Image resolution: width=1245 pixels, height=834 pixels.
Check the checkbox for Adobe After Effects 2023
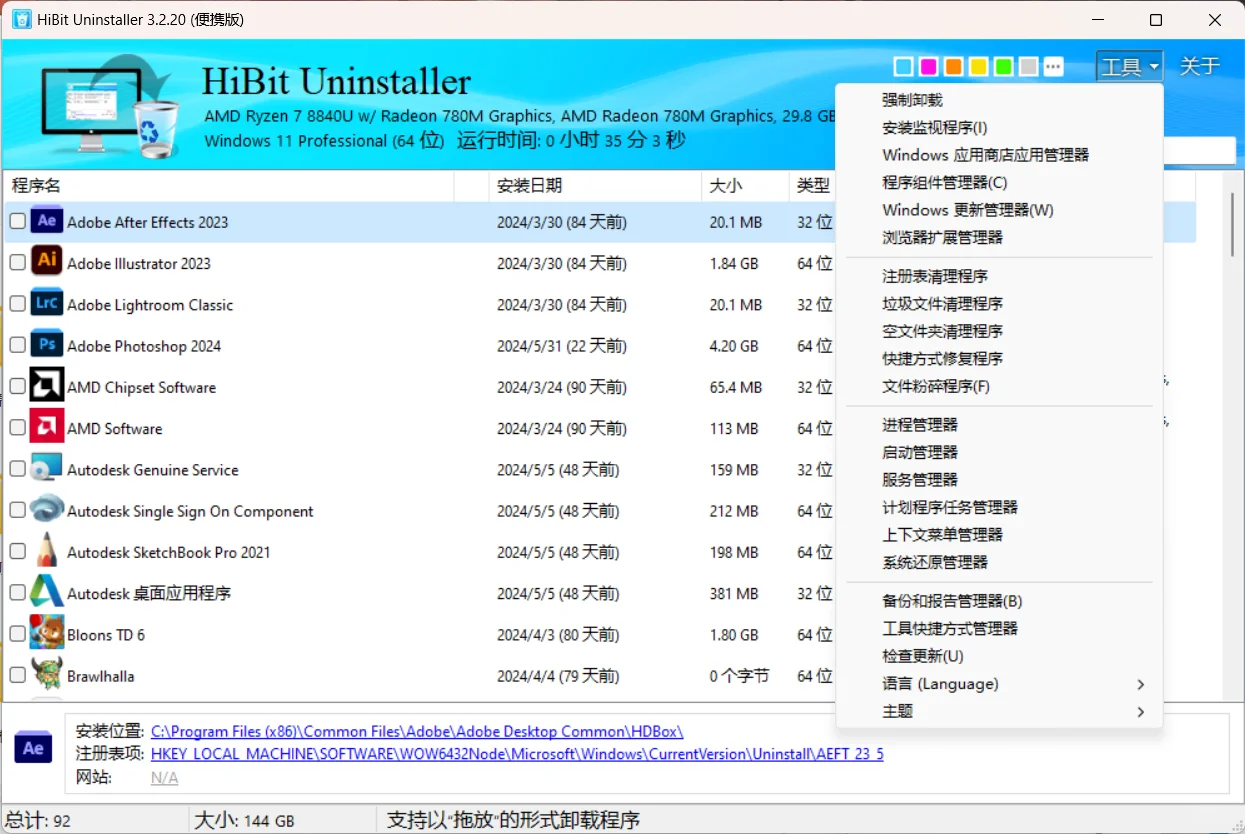click(17, 221)
